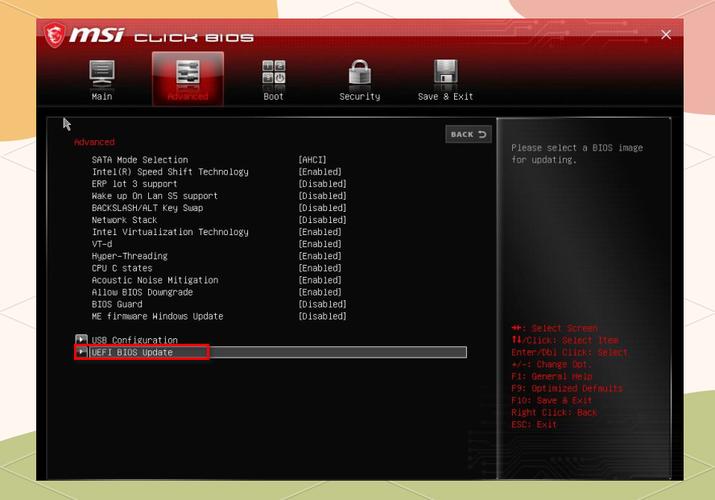Viewport: 715px width, 500px height.
Task: Select the ME firmware Windows Update label
Action: (157, 316)
